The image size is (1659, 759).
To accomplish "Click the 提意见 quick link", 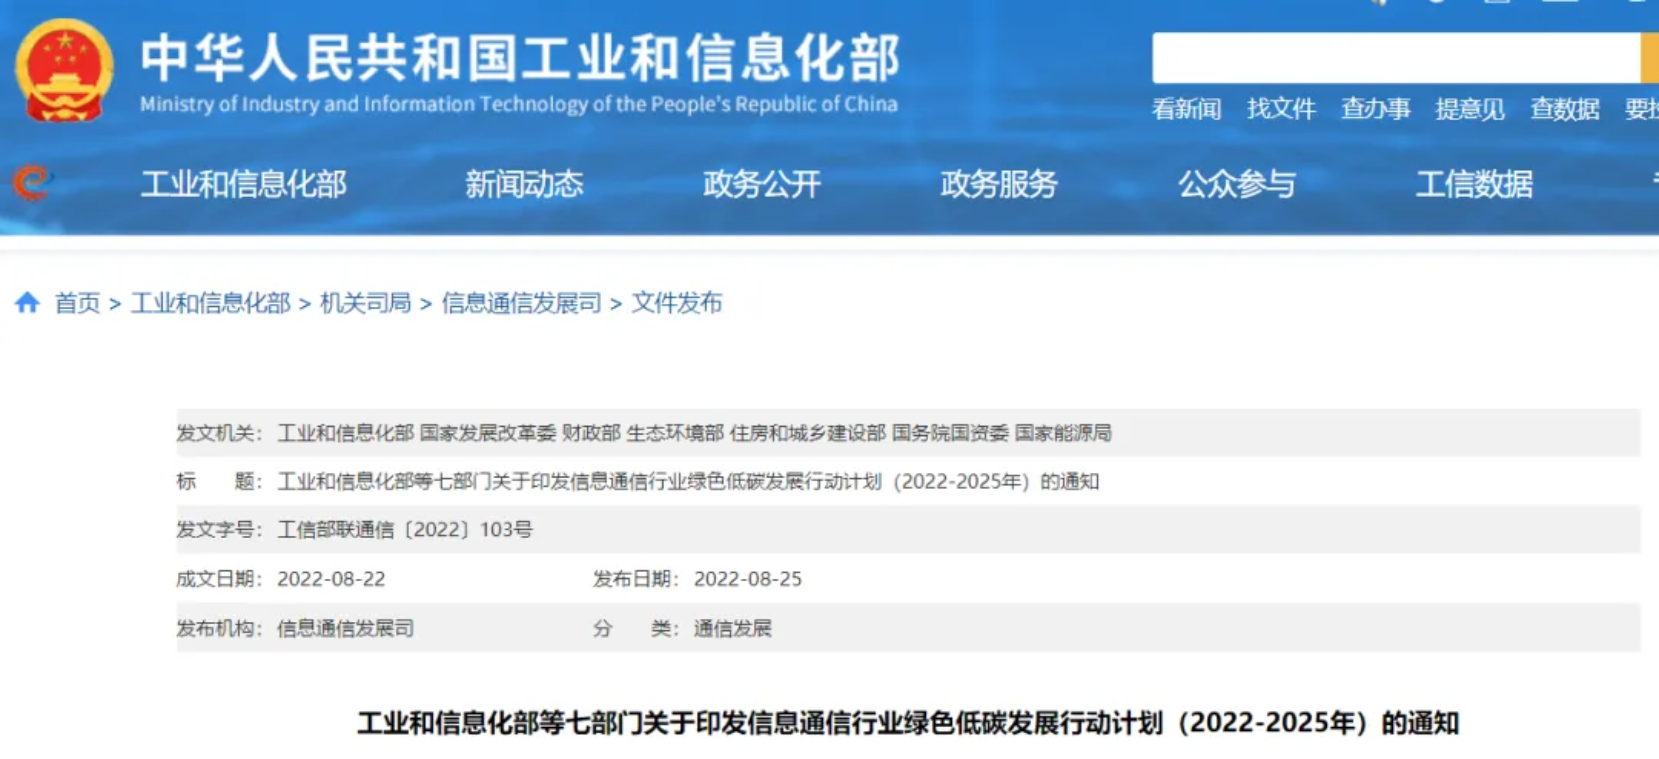I will coord(1469,109).
